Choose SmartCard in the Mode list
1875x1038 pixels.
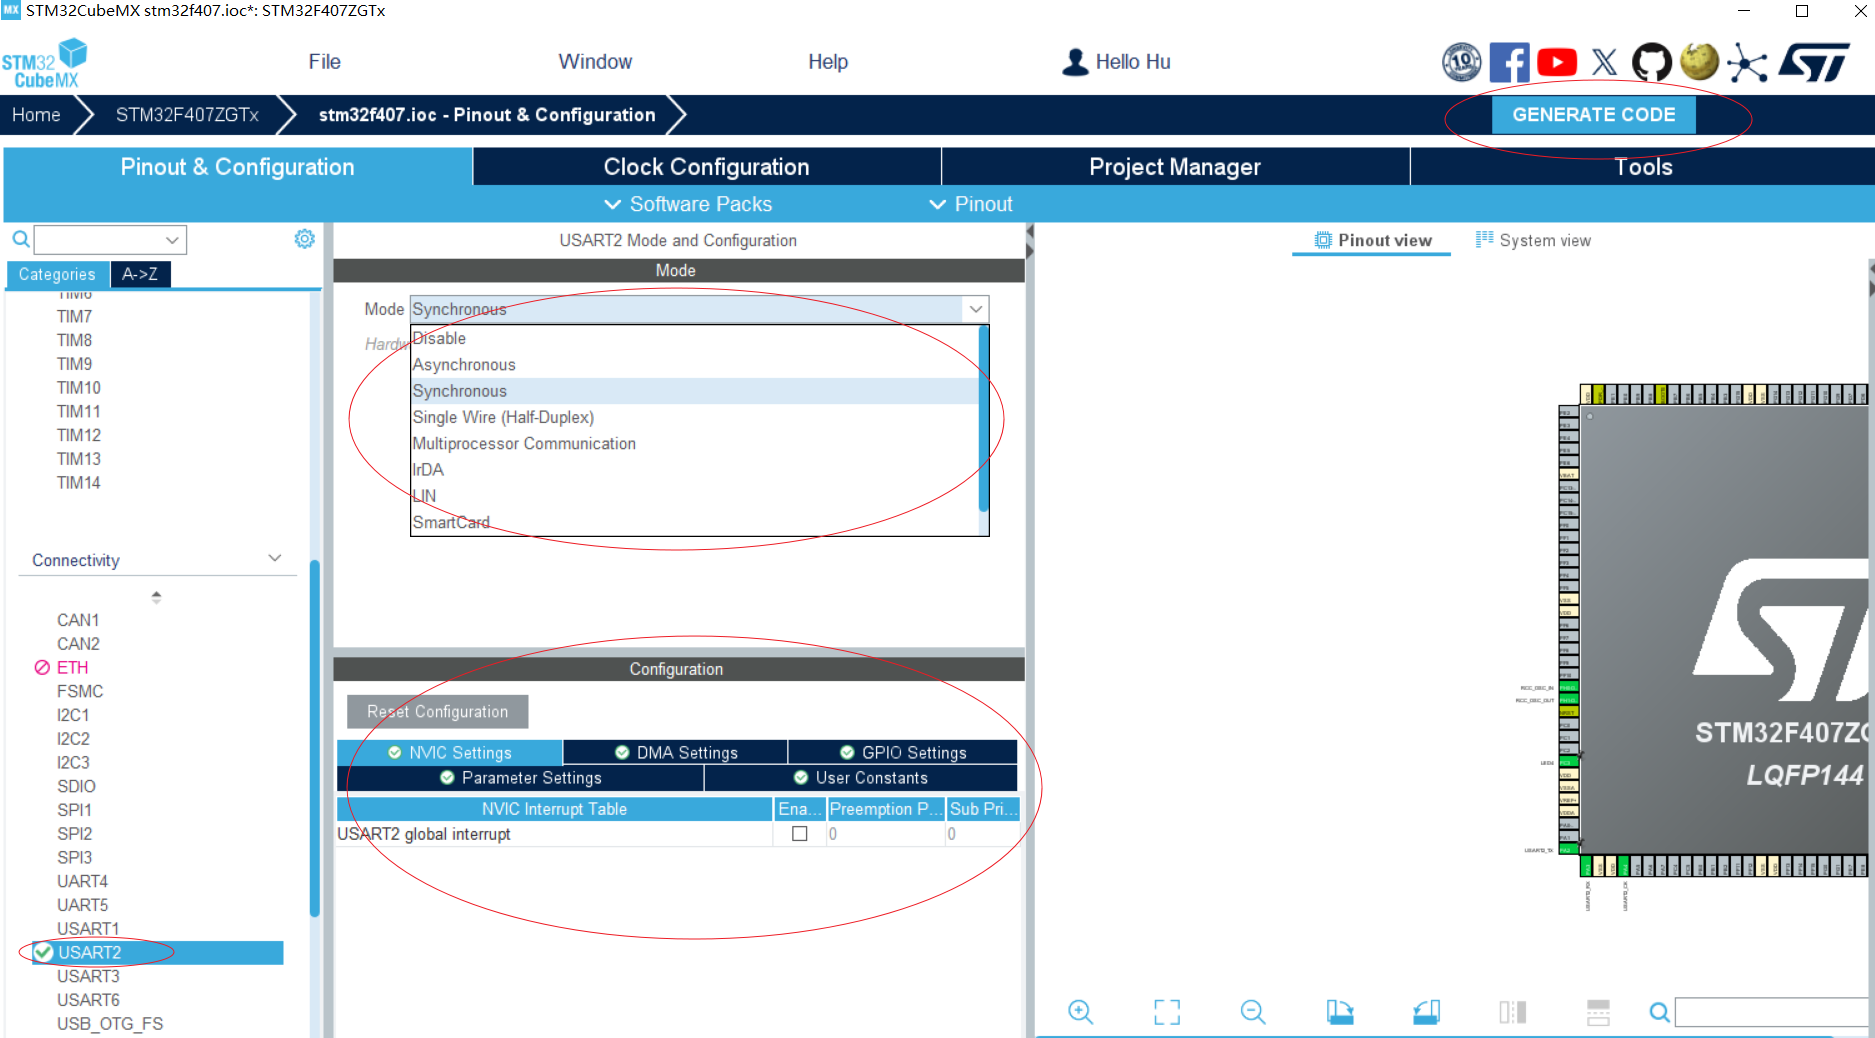(694, 522)
